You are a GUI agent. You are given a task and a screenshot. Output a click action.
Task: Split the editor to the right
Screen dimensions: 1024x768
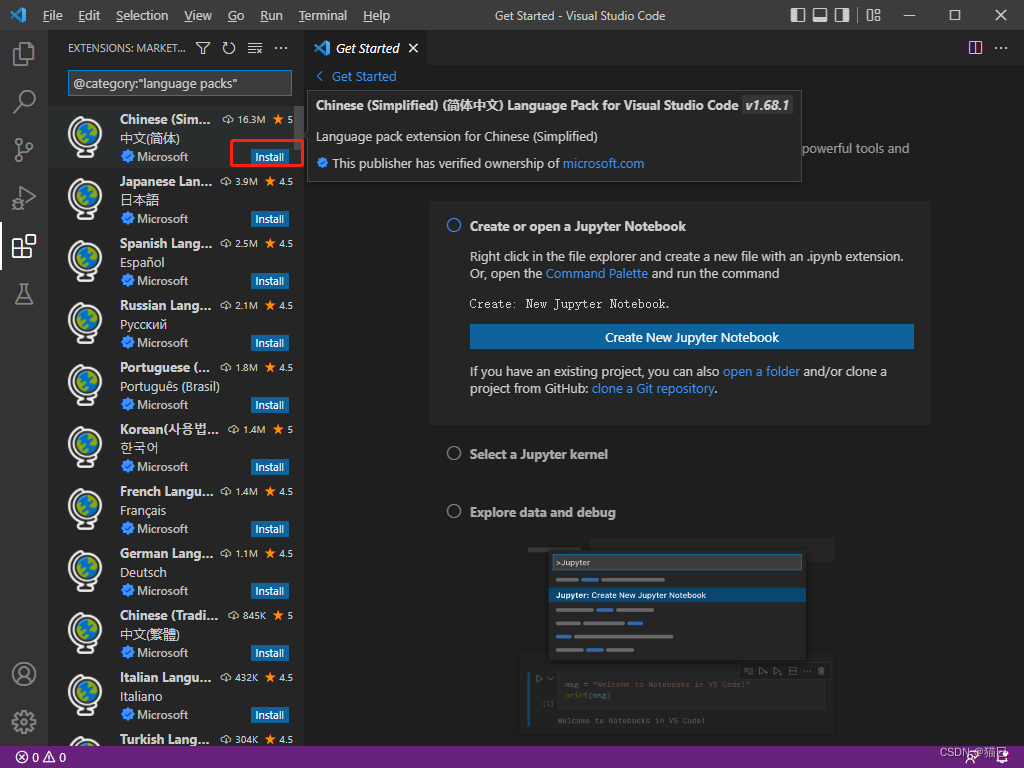(x=975, y=48)
